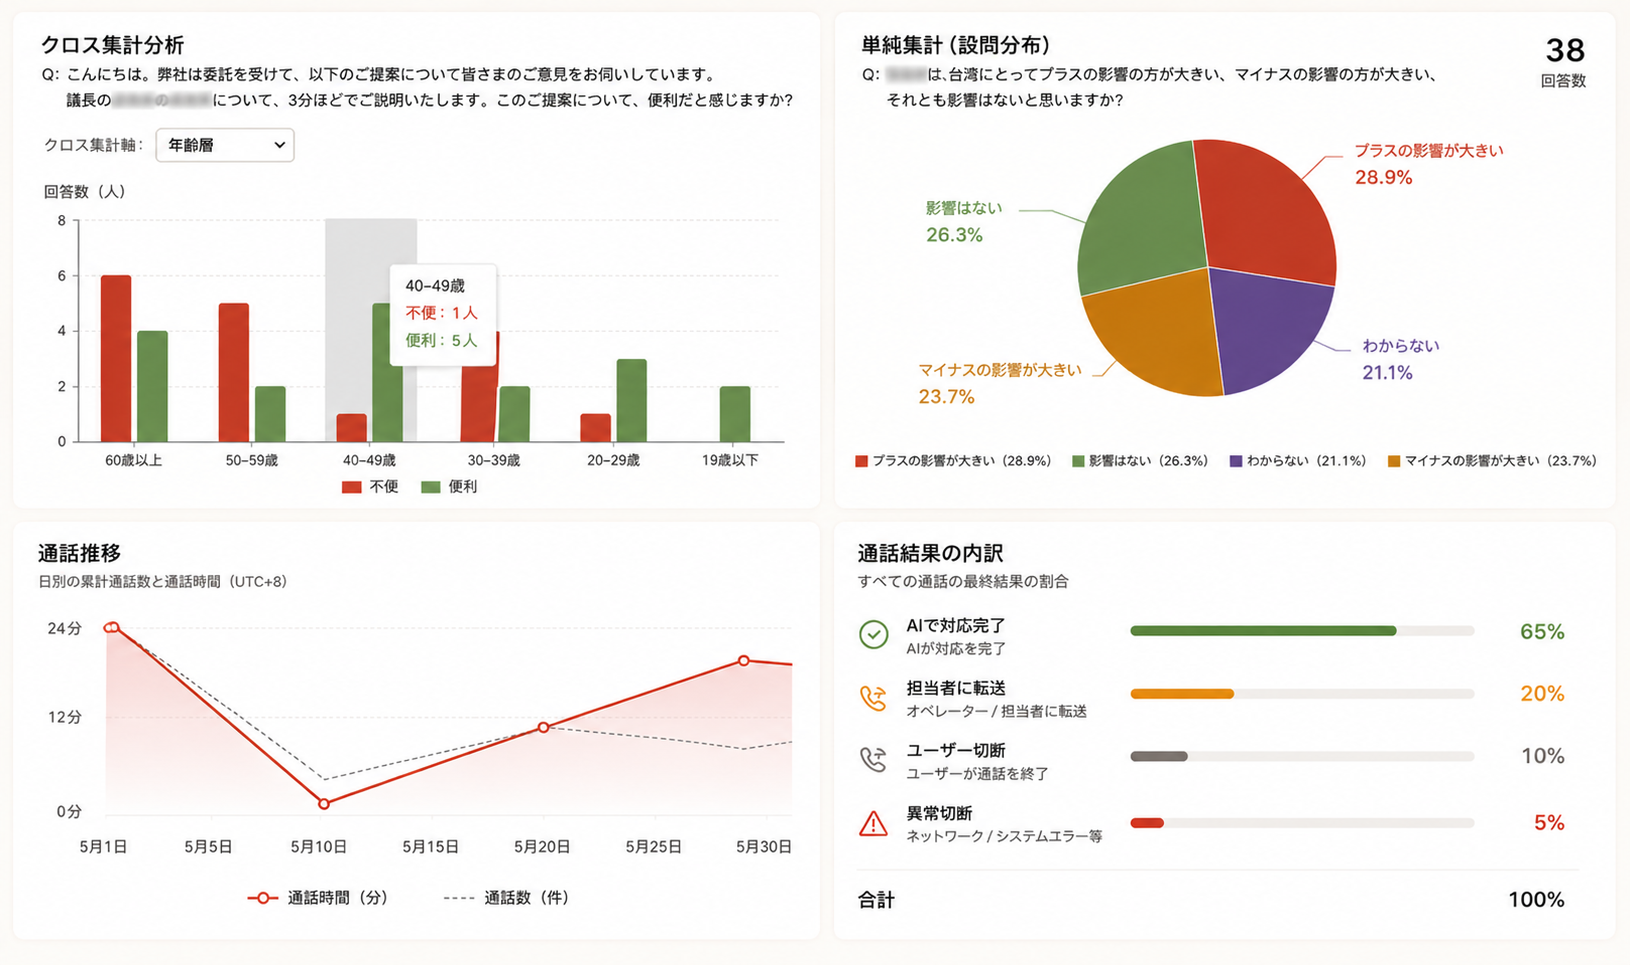
Task: Click the 20% value for 担当者に転送
Action: pos(1541,694)
